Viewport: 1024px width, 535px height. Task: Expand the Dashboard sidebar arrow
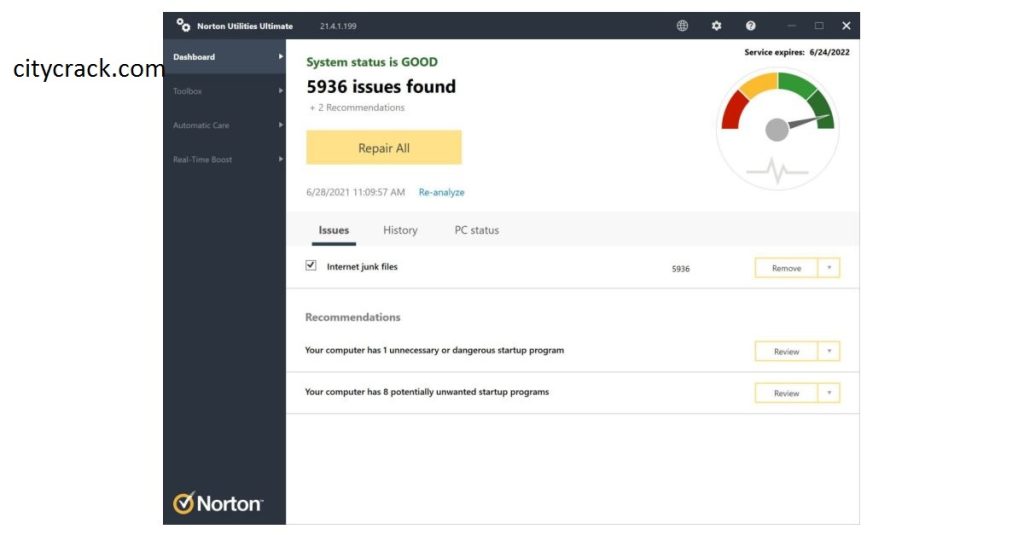(280, 57)
